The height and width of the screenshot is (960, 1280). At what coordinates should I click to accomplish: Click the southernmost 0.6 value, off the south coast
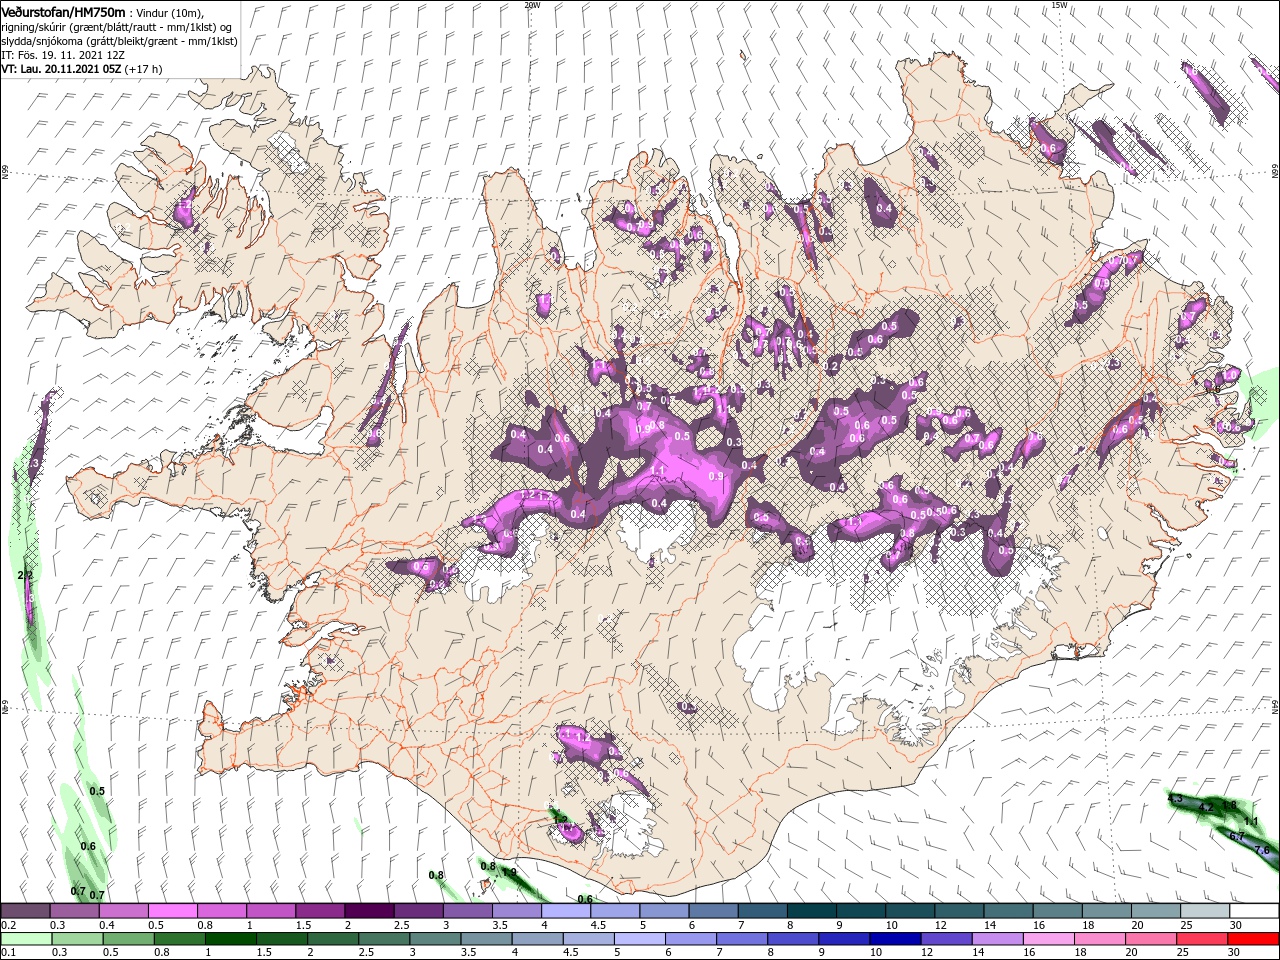point(586,899)
